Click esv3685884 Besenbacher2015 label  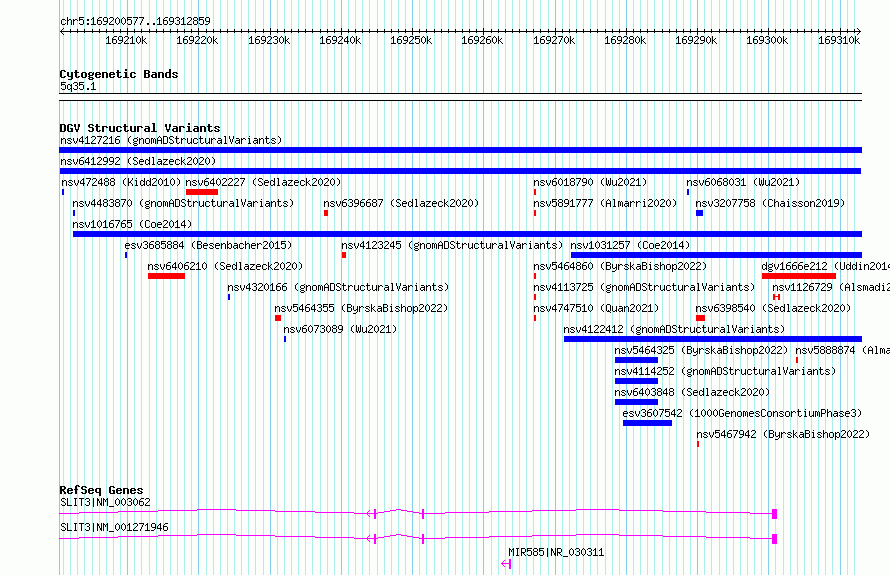point(208,245)
